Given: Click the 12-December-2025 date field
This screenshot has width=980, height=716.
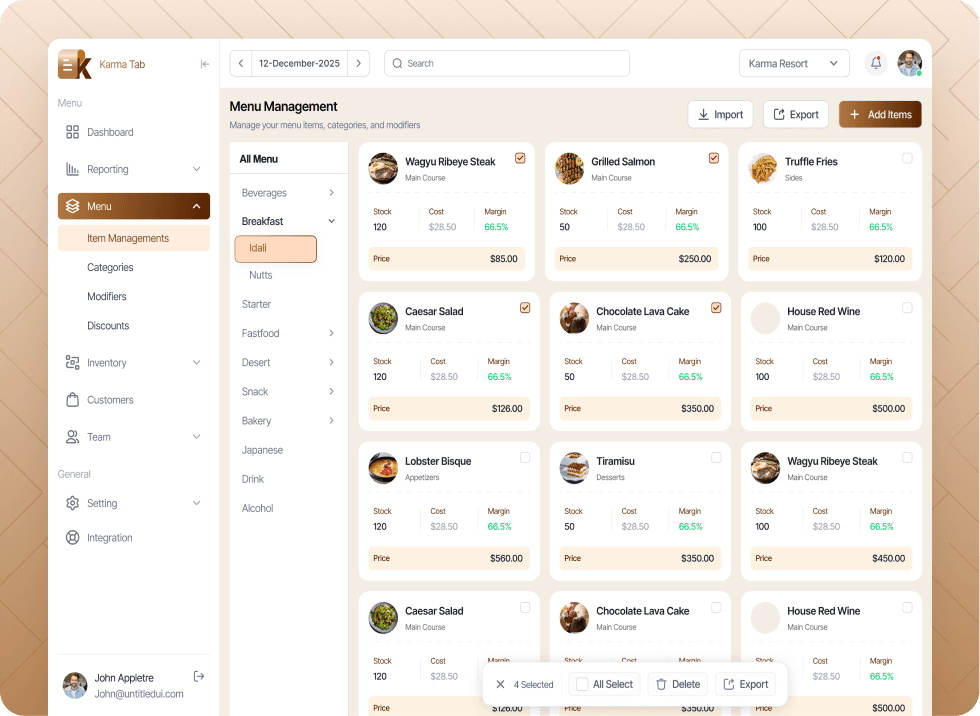Looking at the screenshot, I should 299,64.
